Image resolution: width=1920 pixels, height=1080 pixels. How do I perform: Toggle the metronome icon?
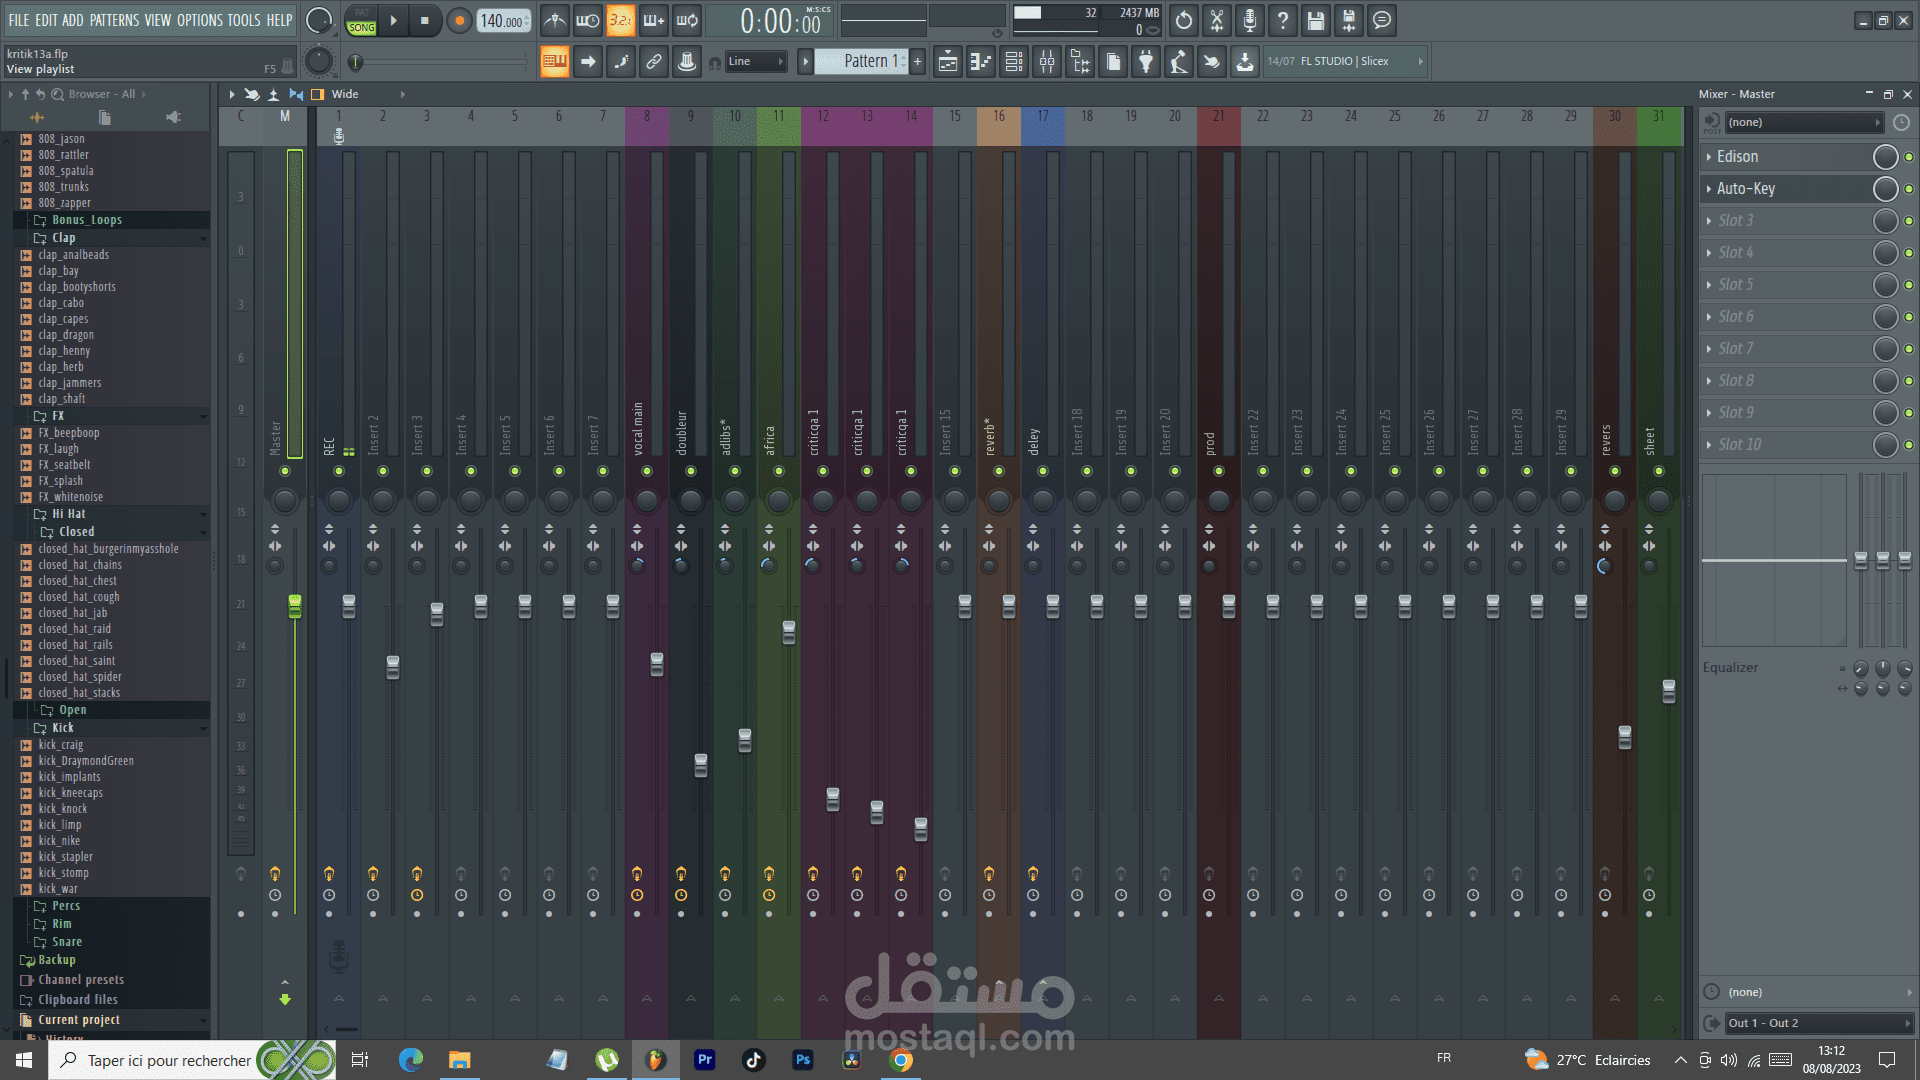click(x=554, y=20)
